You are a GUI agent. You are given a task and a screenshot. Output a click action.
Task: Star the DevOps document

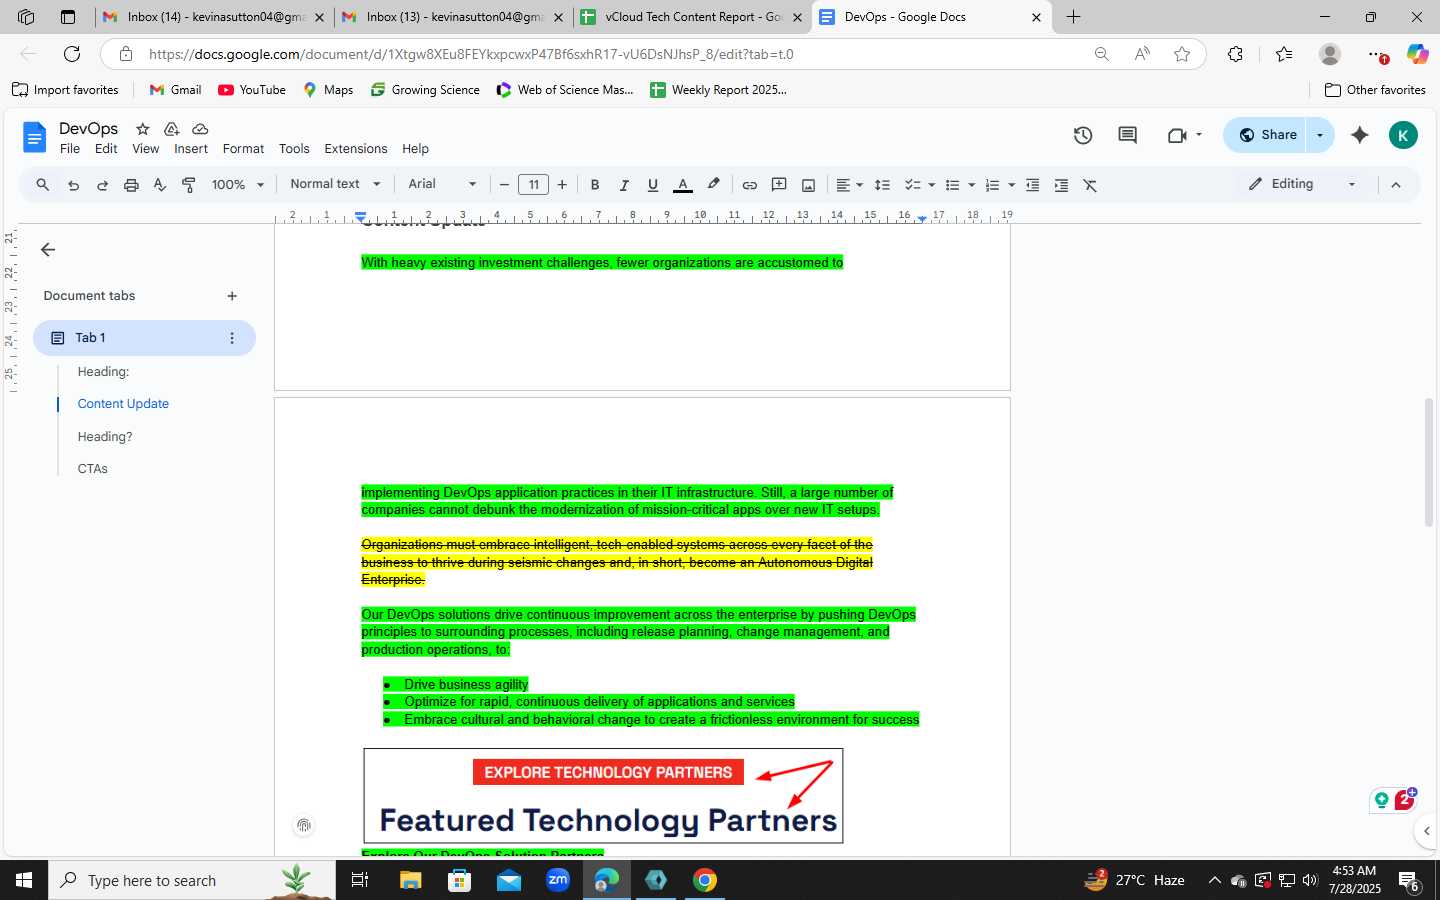[143, 129]
